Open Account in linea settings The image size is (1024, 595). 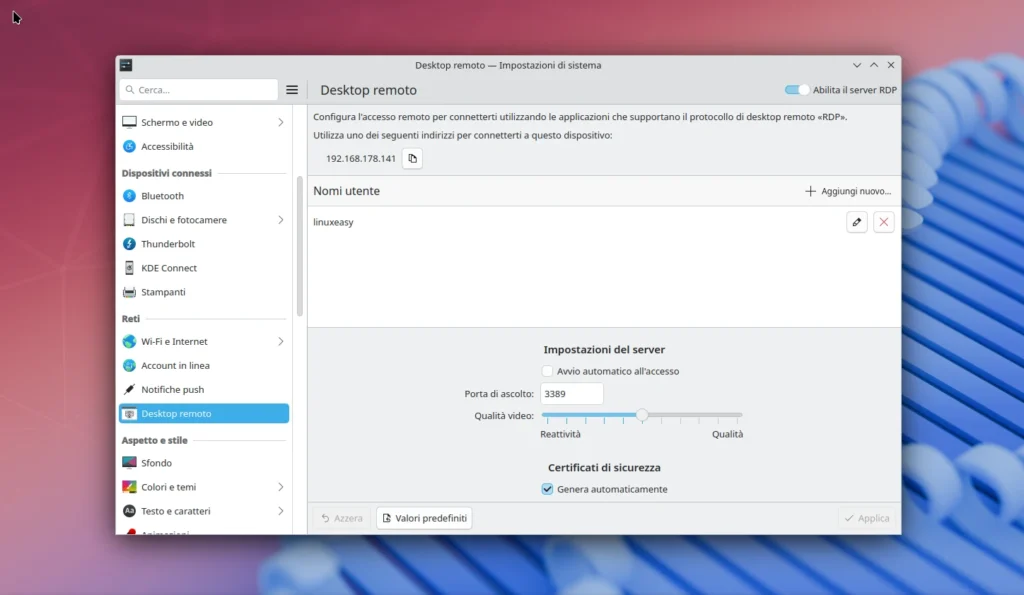tap(175, 366)
